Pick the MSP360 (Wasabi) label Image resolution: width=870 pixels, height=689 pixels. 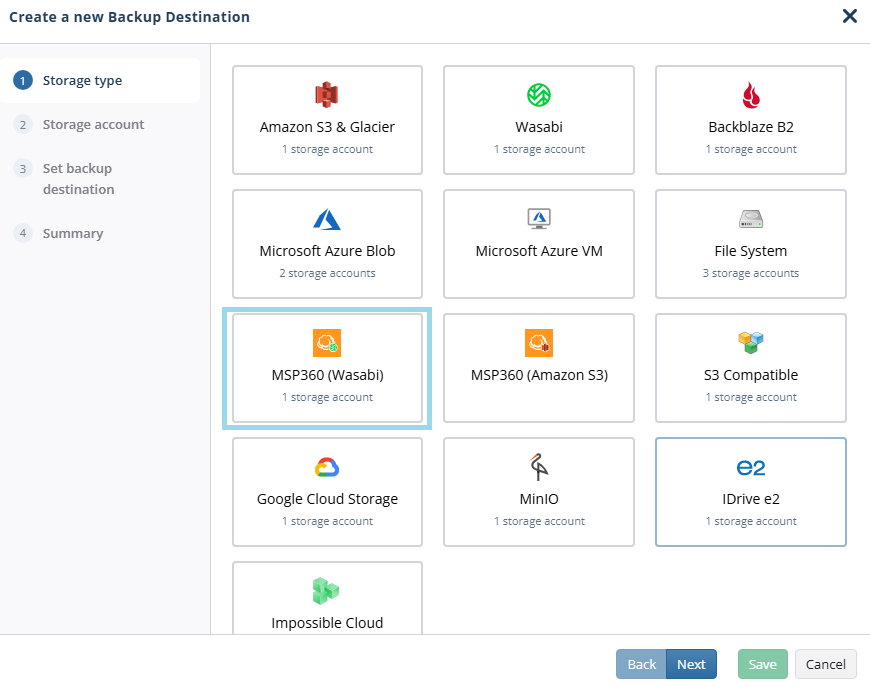[327, 375]
